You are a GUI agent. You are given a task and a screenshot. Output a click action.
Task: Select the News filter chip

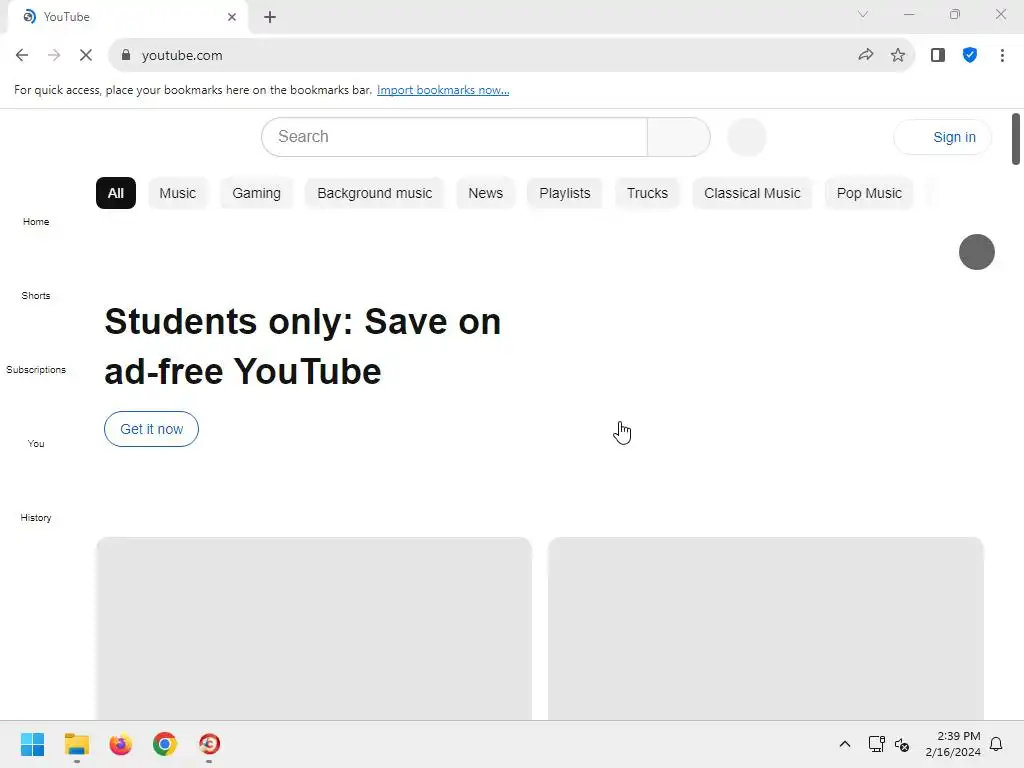[485, 193]
